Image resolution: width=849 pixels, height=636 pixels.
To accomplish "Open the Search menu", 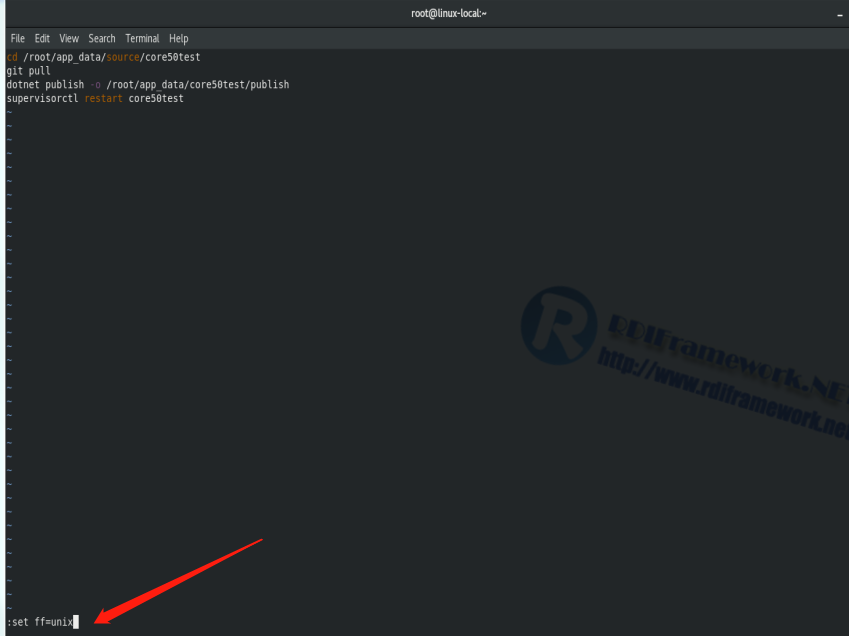I will [x=102, y=38].
